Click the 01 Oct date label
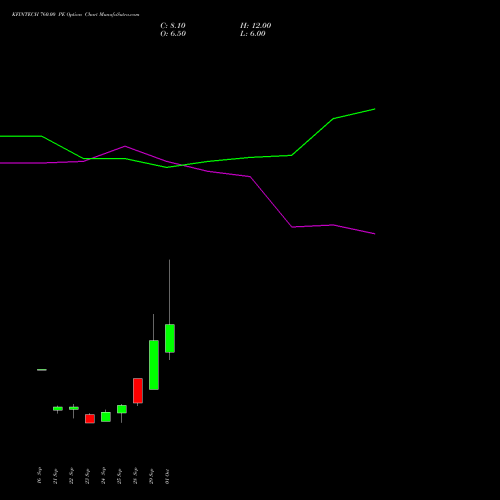Screen dimensions: 500x500 [167, 476]
